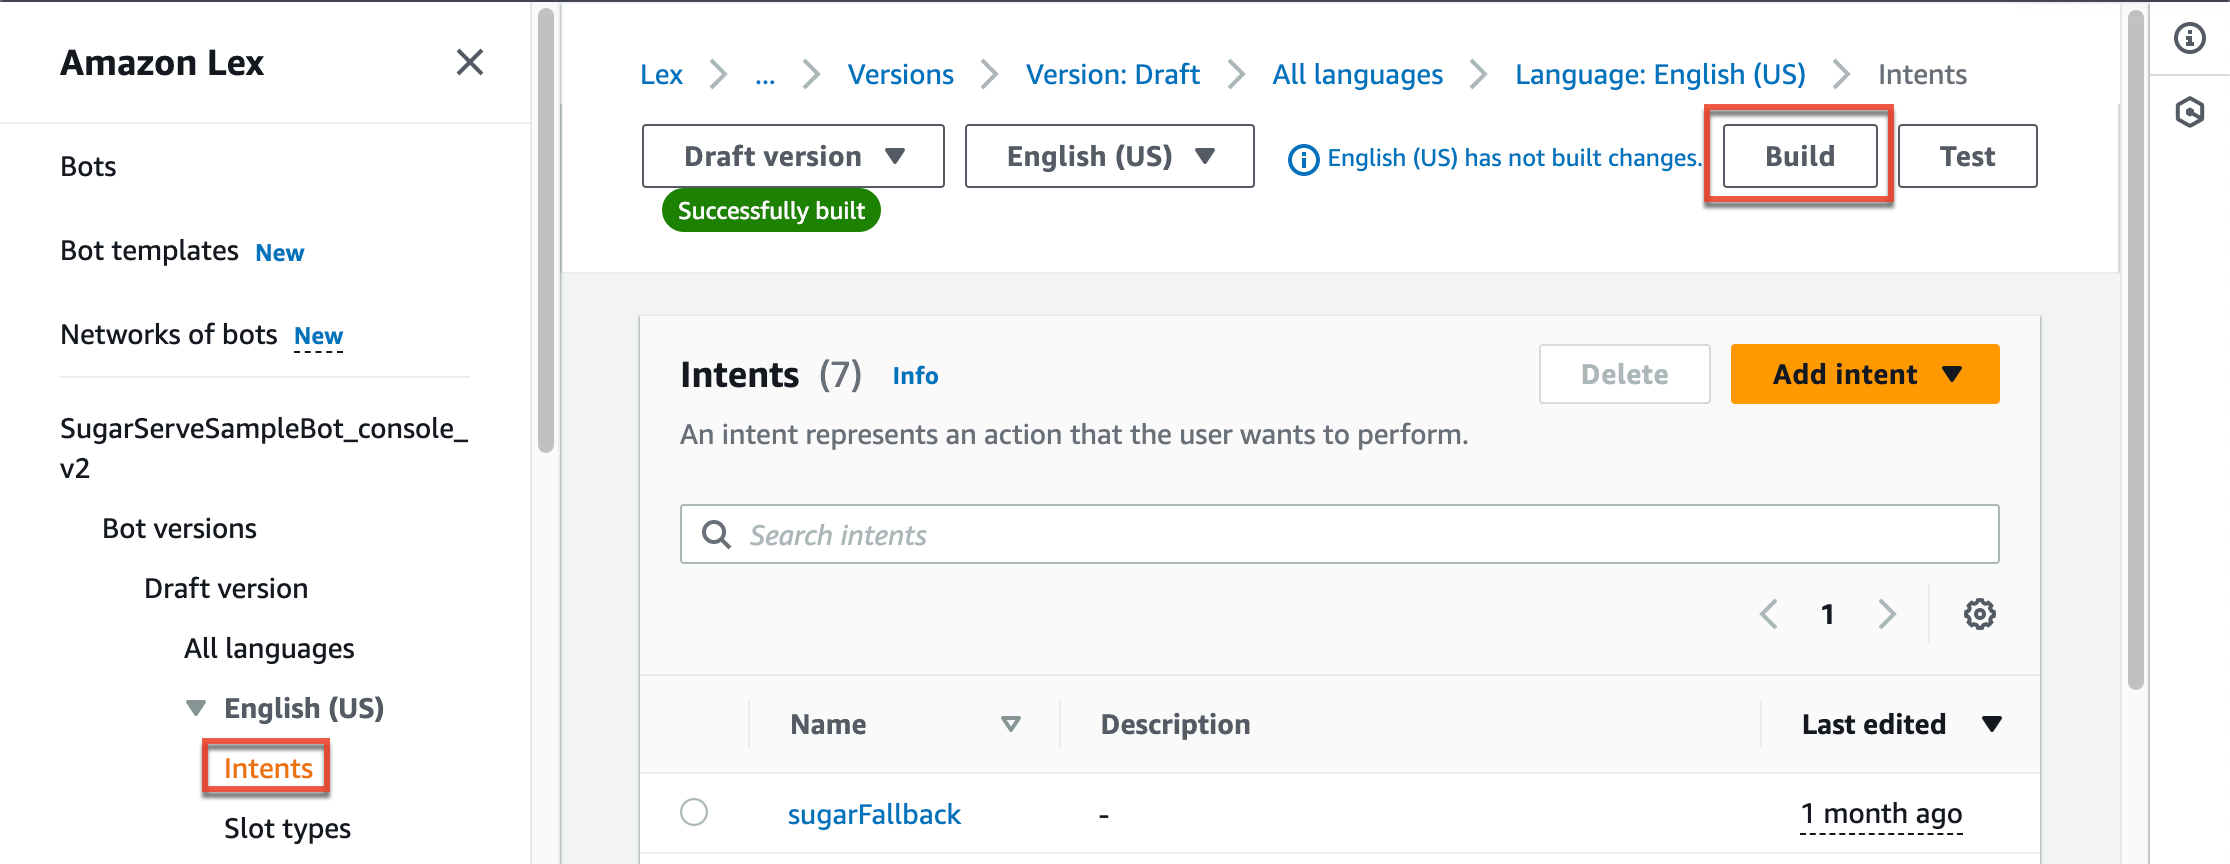
Task: Open the Draft version dropdown
Action: (792, 156)
